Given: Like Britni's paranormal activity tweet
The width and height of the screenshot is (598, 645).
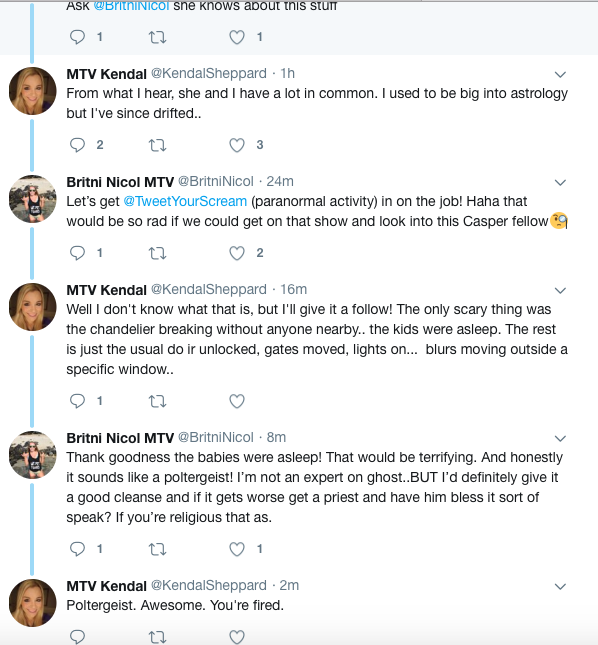Looking at the screenshot, I should tap(237, 253).
